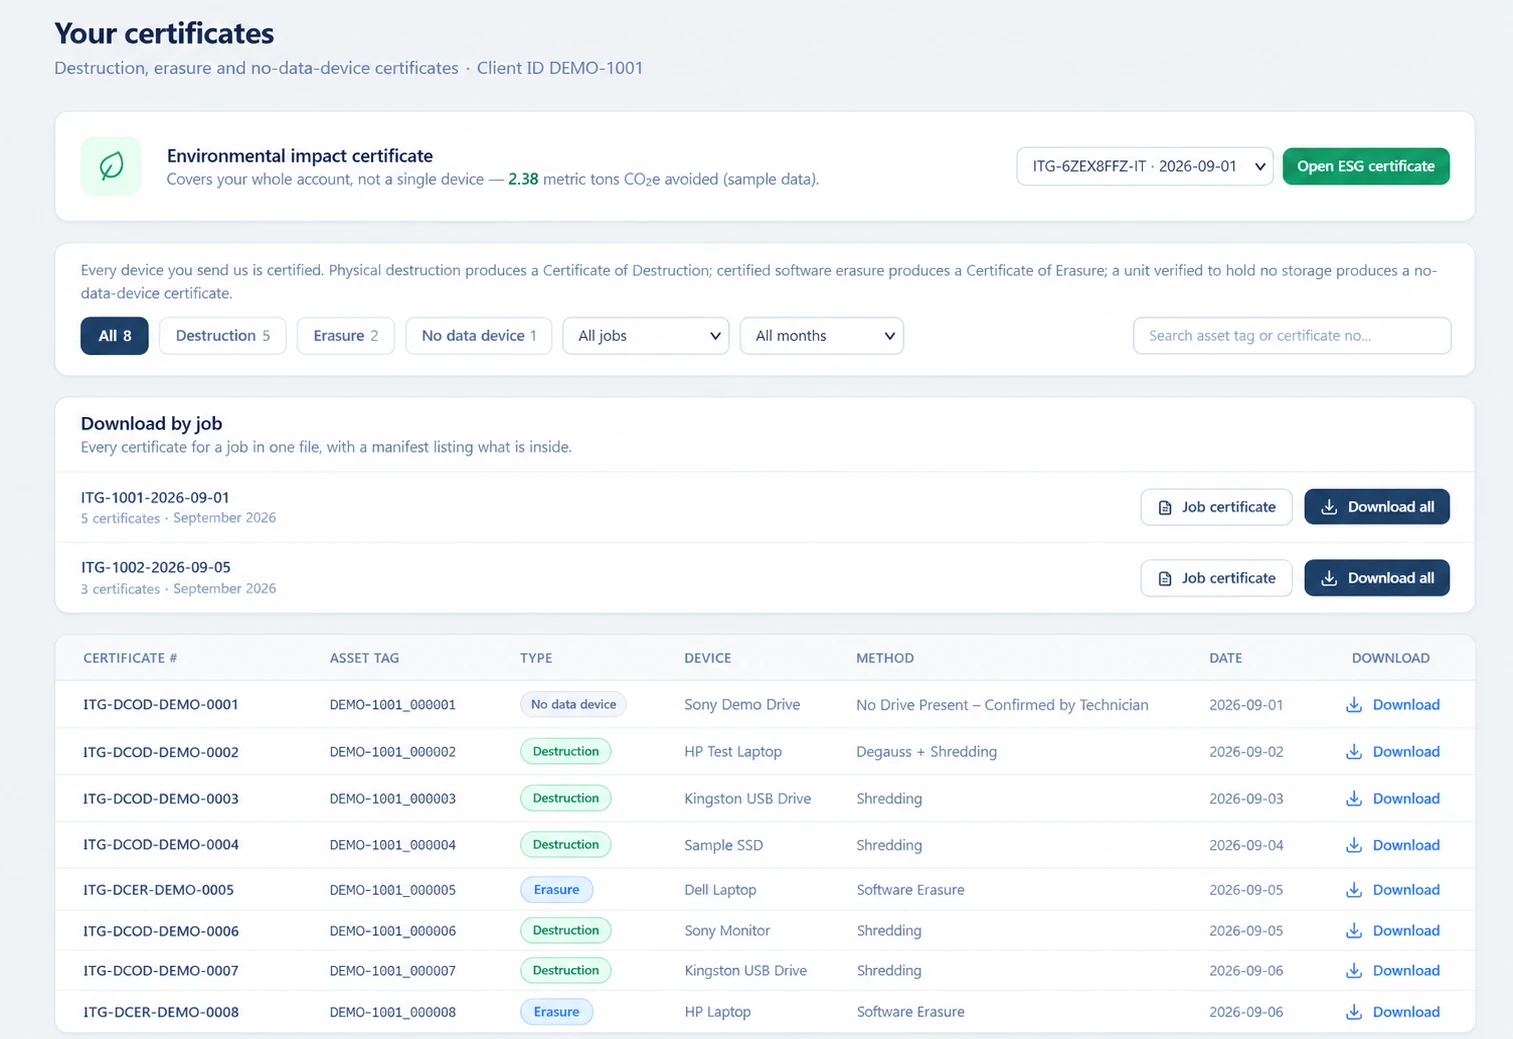Open Job certificate for ITG-1002-2026-09-05
Viewport: 1513px width, 1039px height.
coord(1216,578)
